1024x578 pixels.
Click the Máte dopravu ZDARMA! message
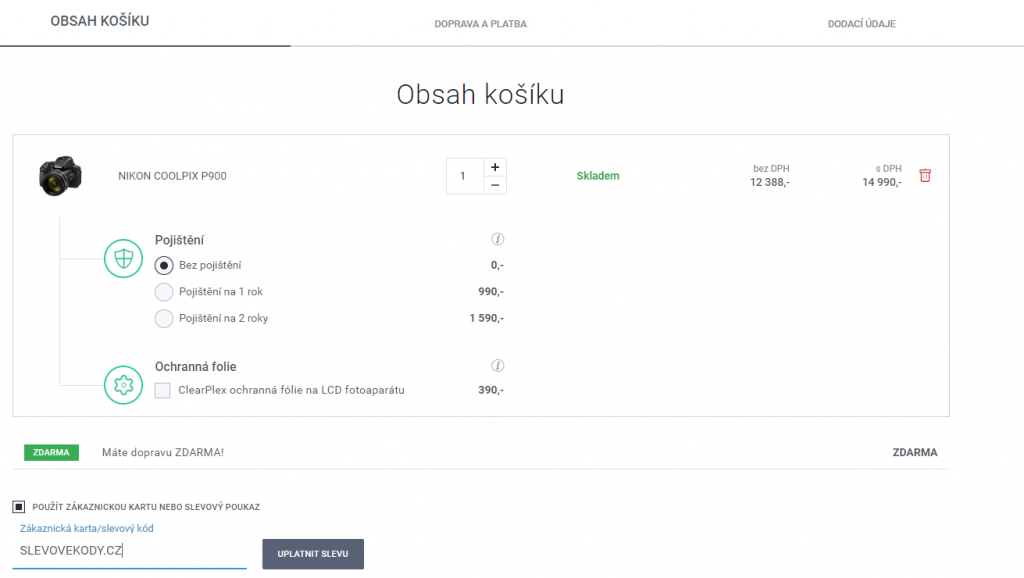coord(163,453)
